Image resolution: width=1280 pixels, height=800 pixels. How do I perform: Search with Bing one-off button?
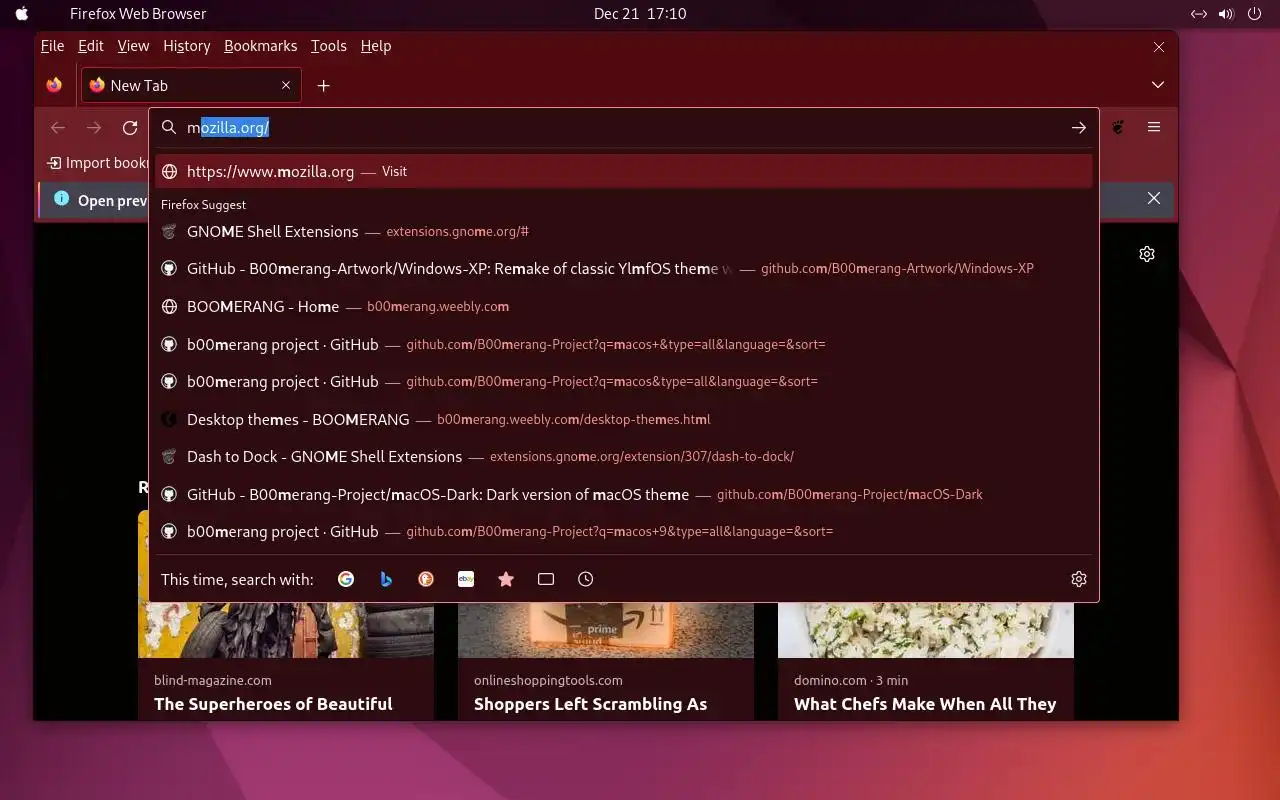pyautogui.click(x=386, y=579)
